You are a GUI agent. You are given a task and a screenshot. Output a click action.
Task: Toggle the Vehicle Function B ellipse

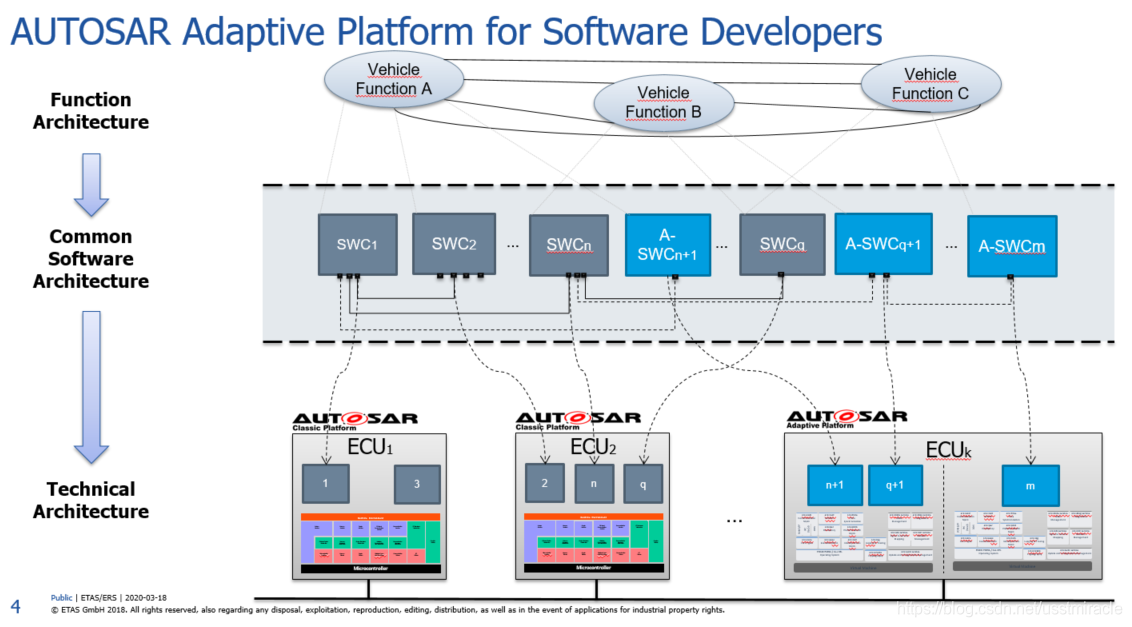664,102
